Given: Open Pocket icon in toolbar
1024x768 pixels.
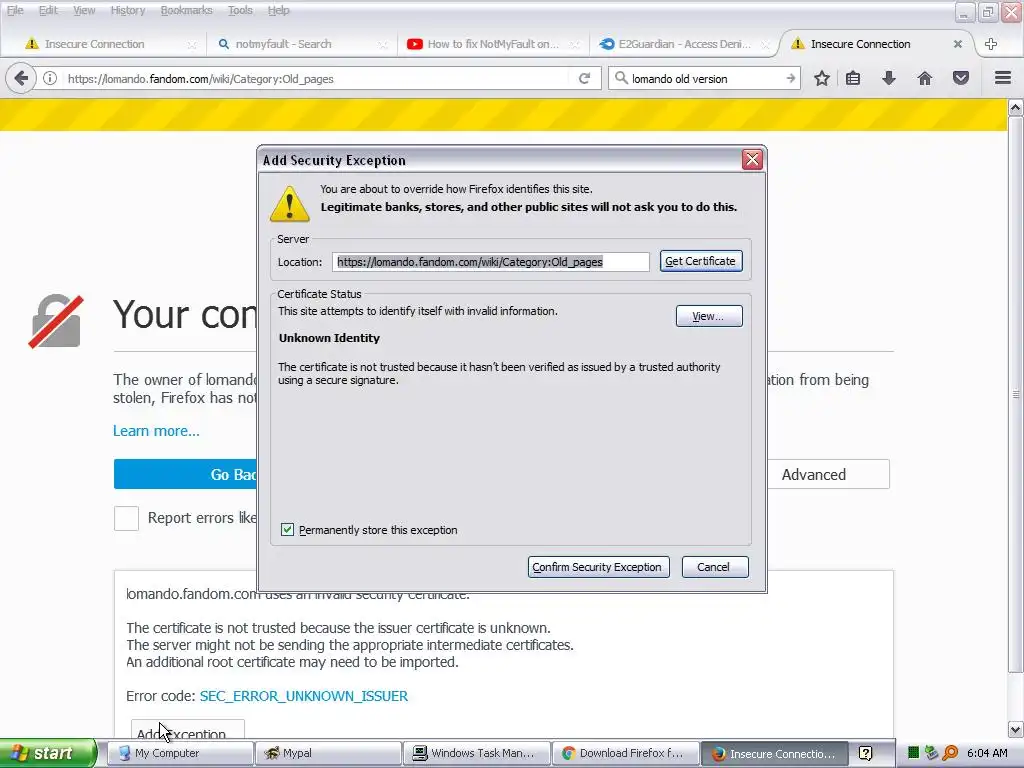Looking at the screenshot, I should (x=961, y=78).
